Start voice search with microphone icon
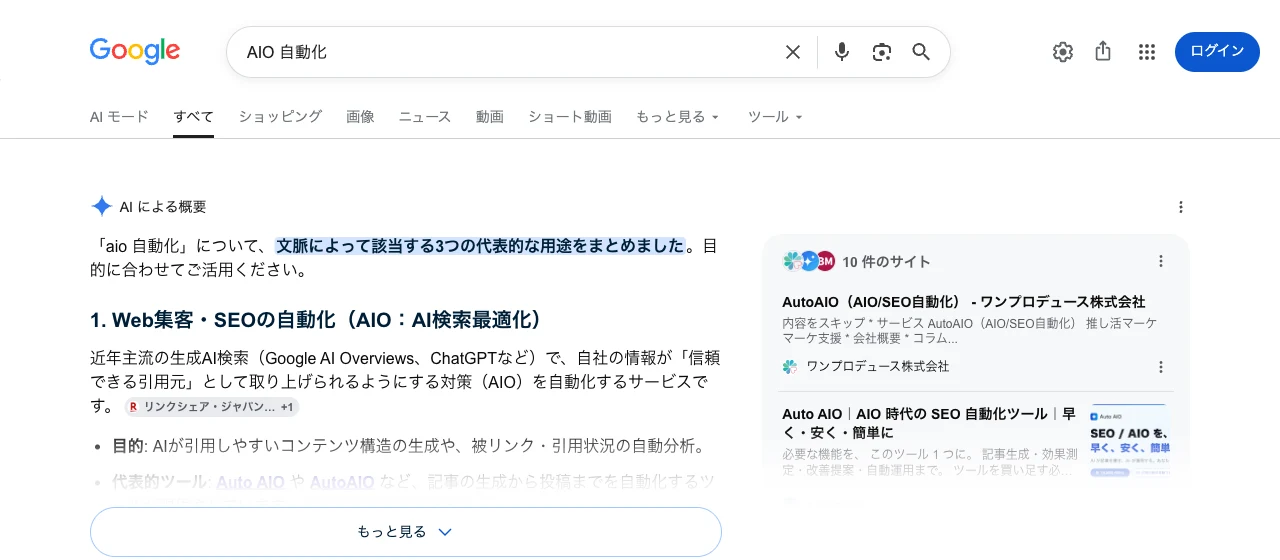Screen dimensions: 1280x560 842,52
